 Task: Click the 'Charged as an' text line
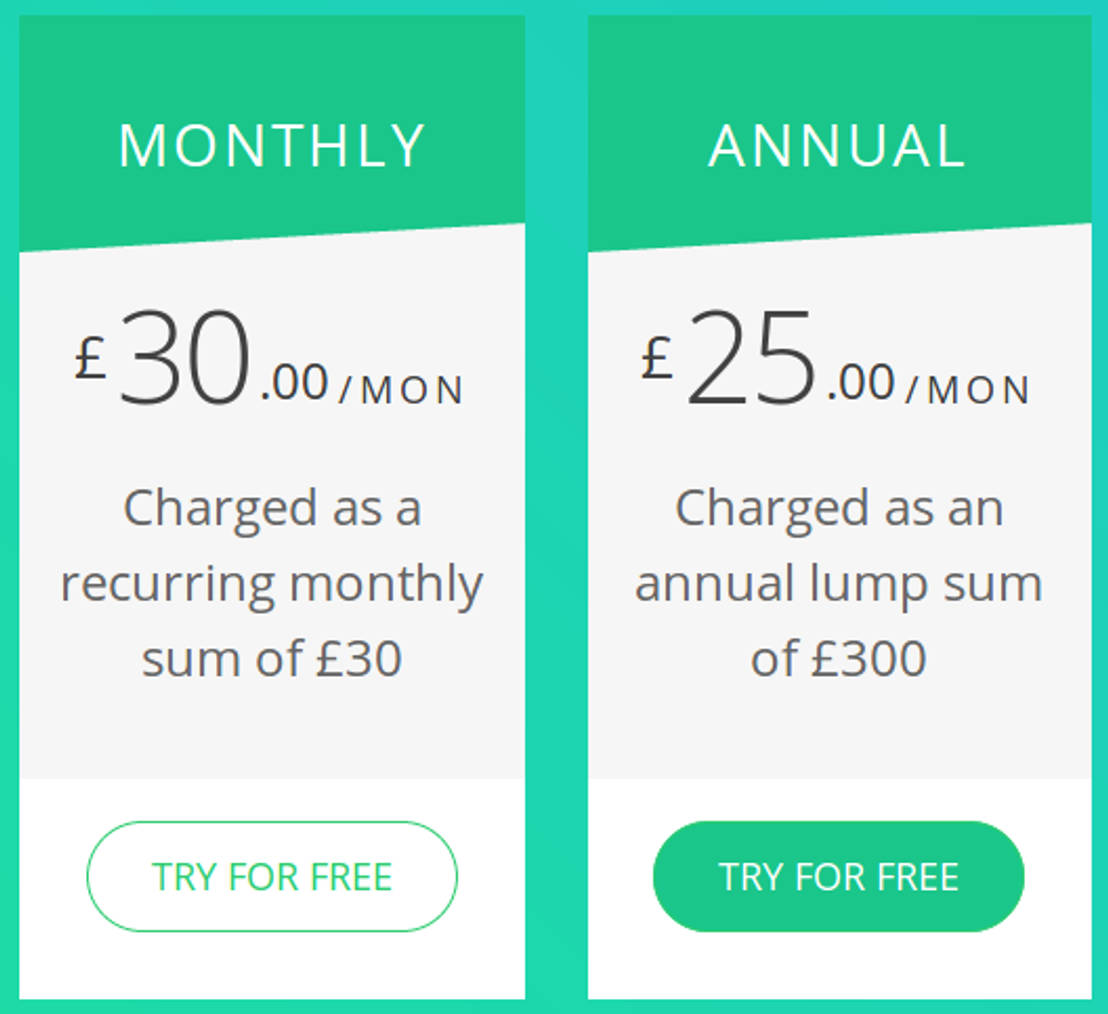coord(838,509)
